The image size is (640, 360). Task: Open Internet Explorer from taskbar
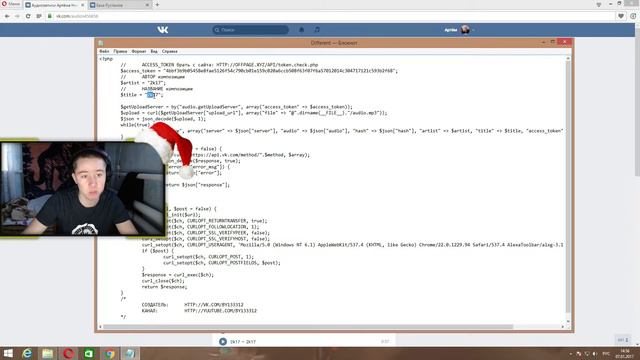coord(27,353)
